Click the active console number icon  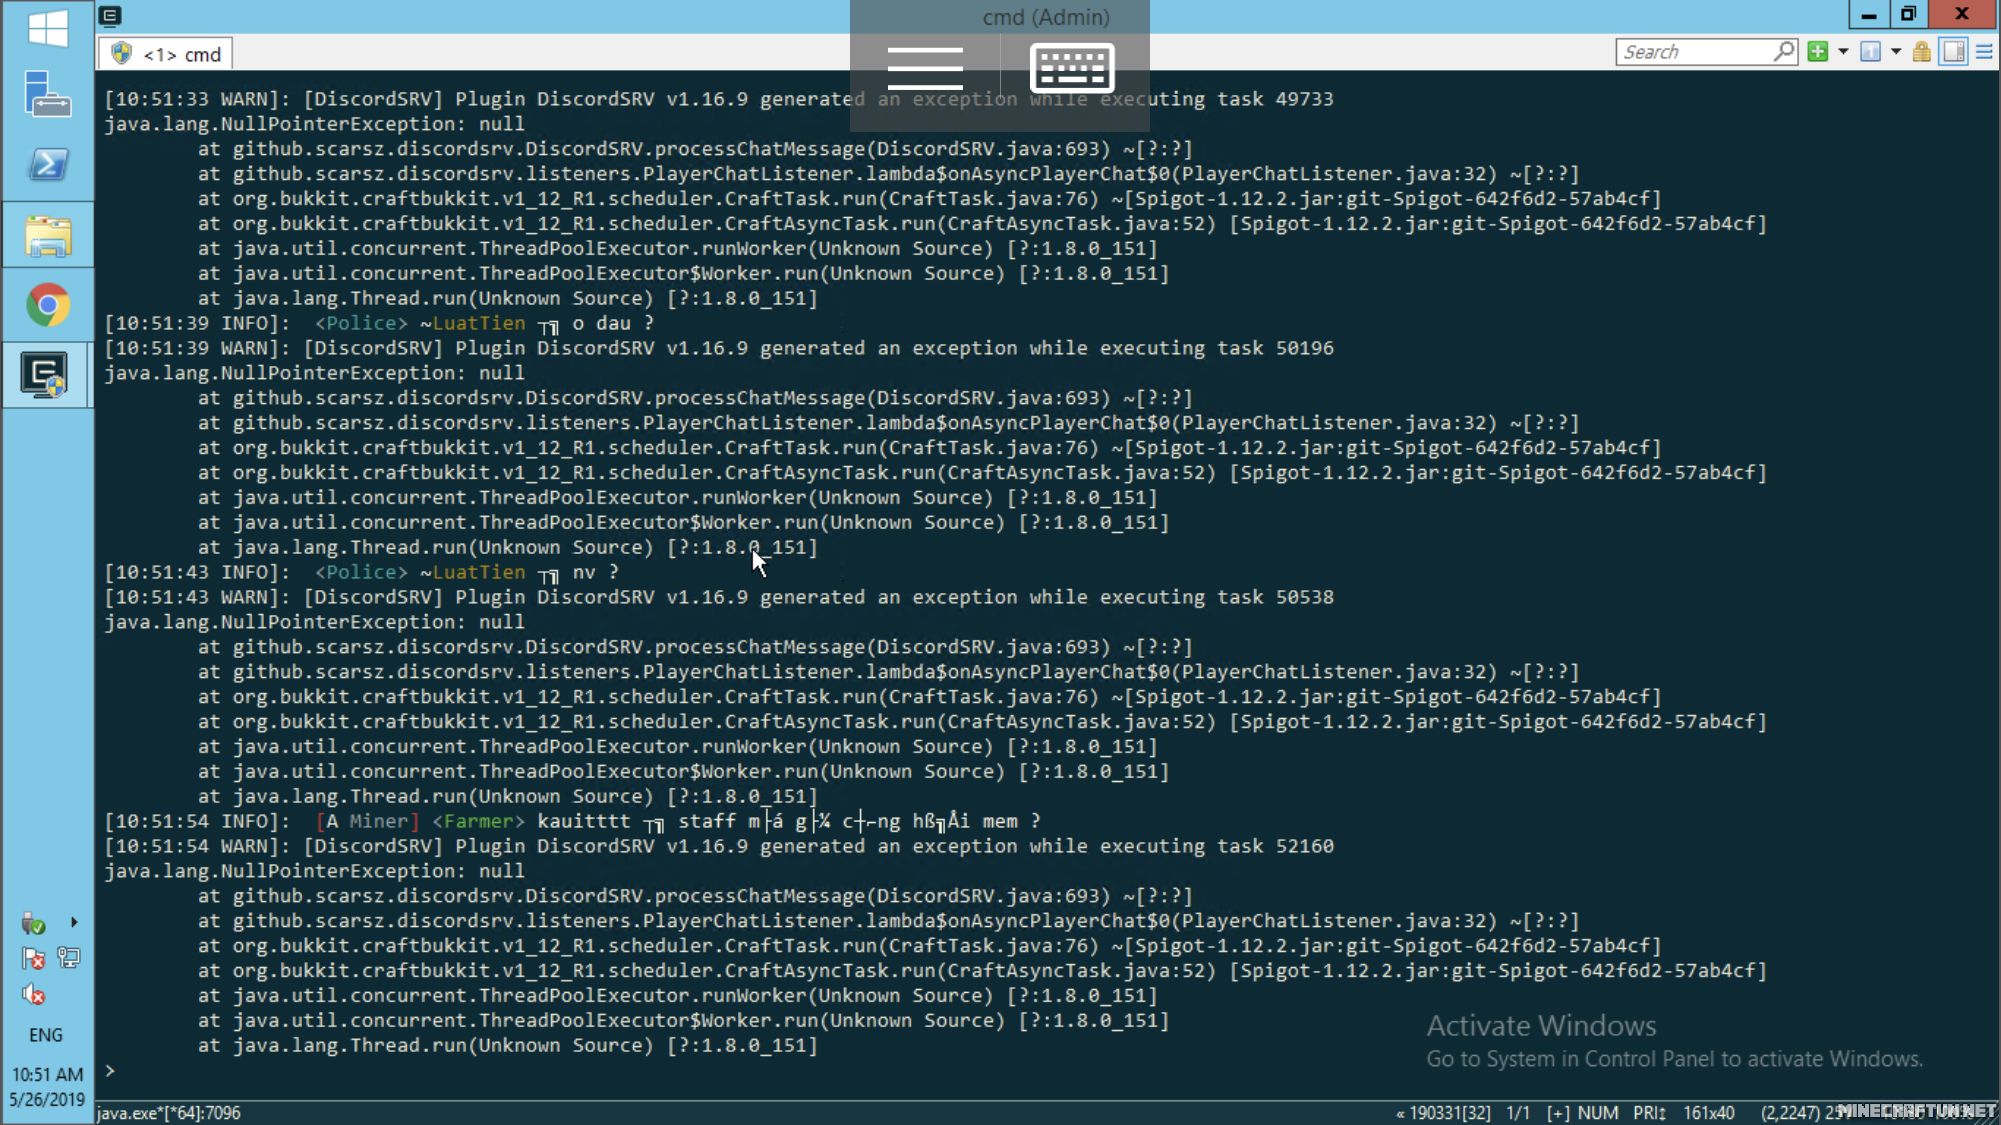1870,52
